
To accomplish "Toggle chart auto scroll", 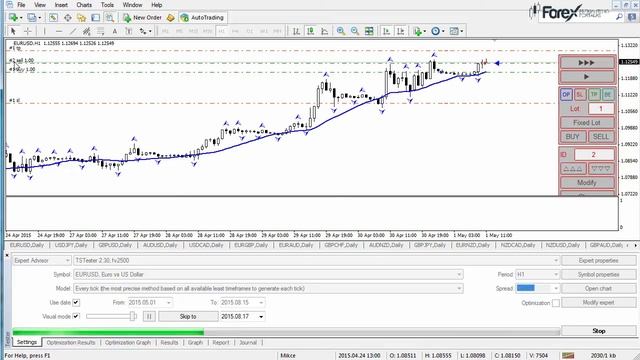I will point(386,31).
